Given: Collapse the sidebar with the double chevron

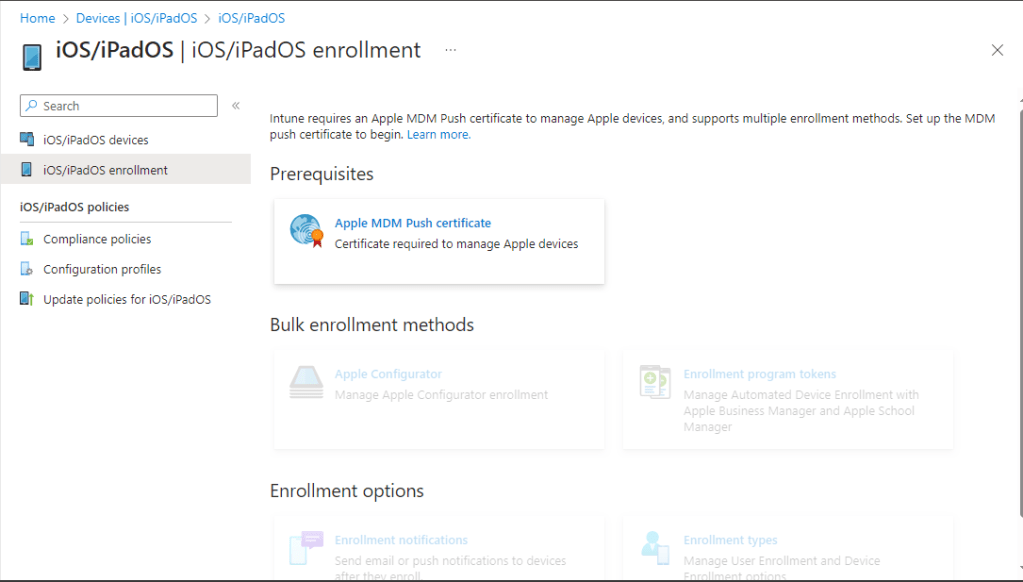Looking at the screenshot, I should coord(236,106).
